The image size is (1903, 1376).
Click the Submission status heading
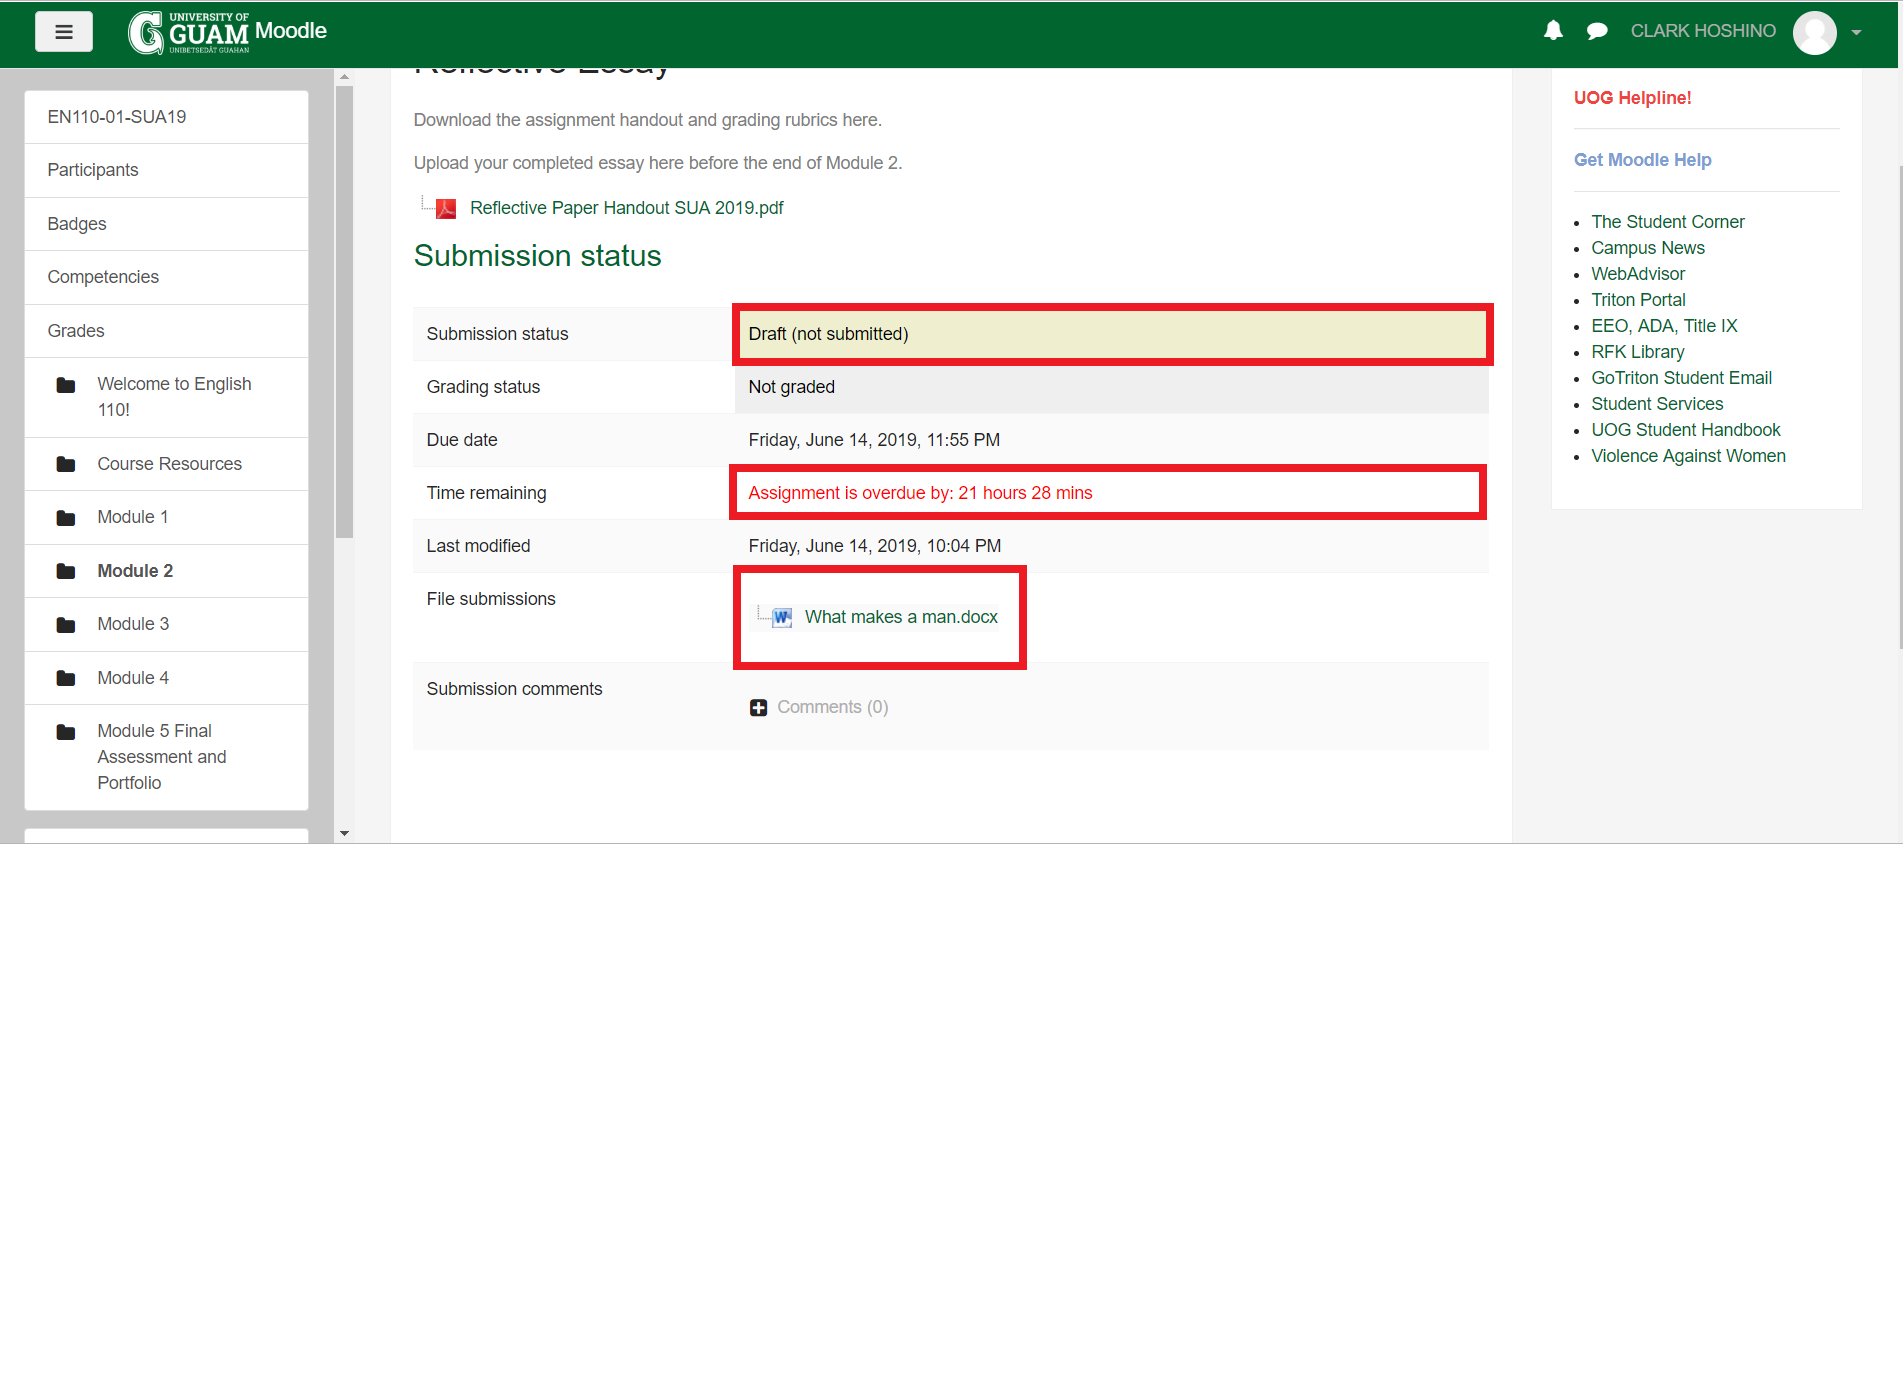point(537,256)
